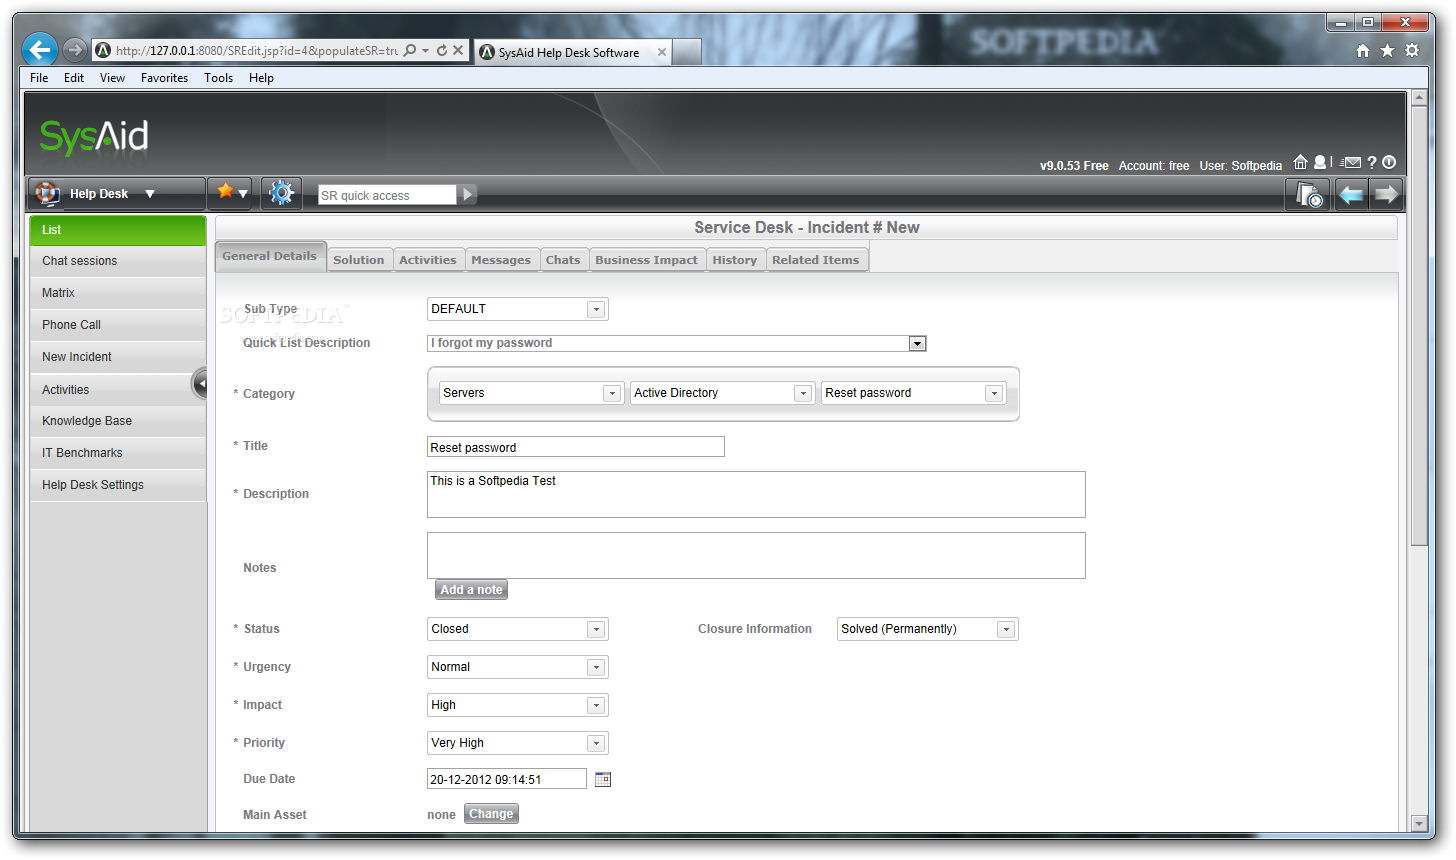Expand the Status dropdown showing Closed
The image size is (1456, 860).
596,629
